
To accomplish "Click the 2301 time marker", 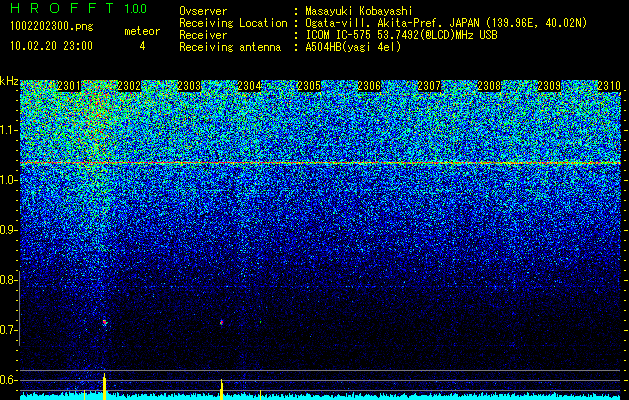I will [69, 86].
